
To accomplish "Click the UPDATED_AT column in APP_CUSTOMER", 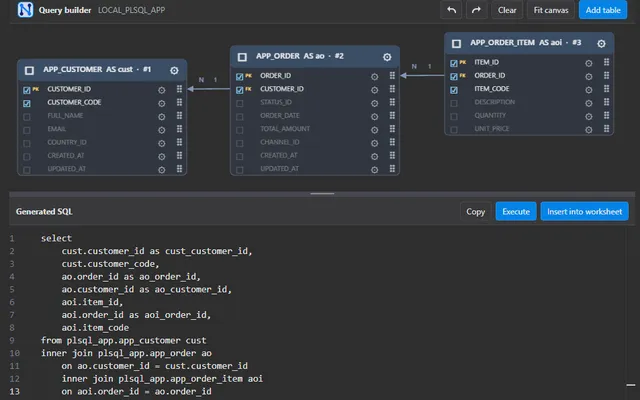I will (x=67, y=169).
